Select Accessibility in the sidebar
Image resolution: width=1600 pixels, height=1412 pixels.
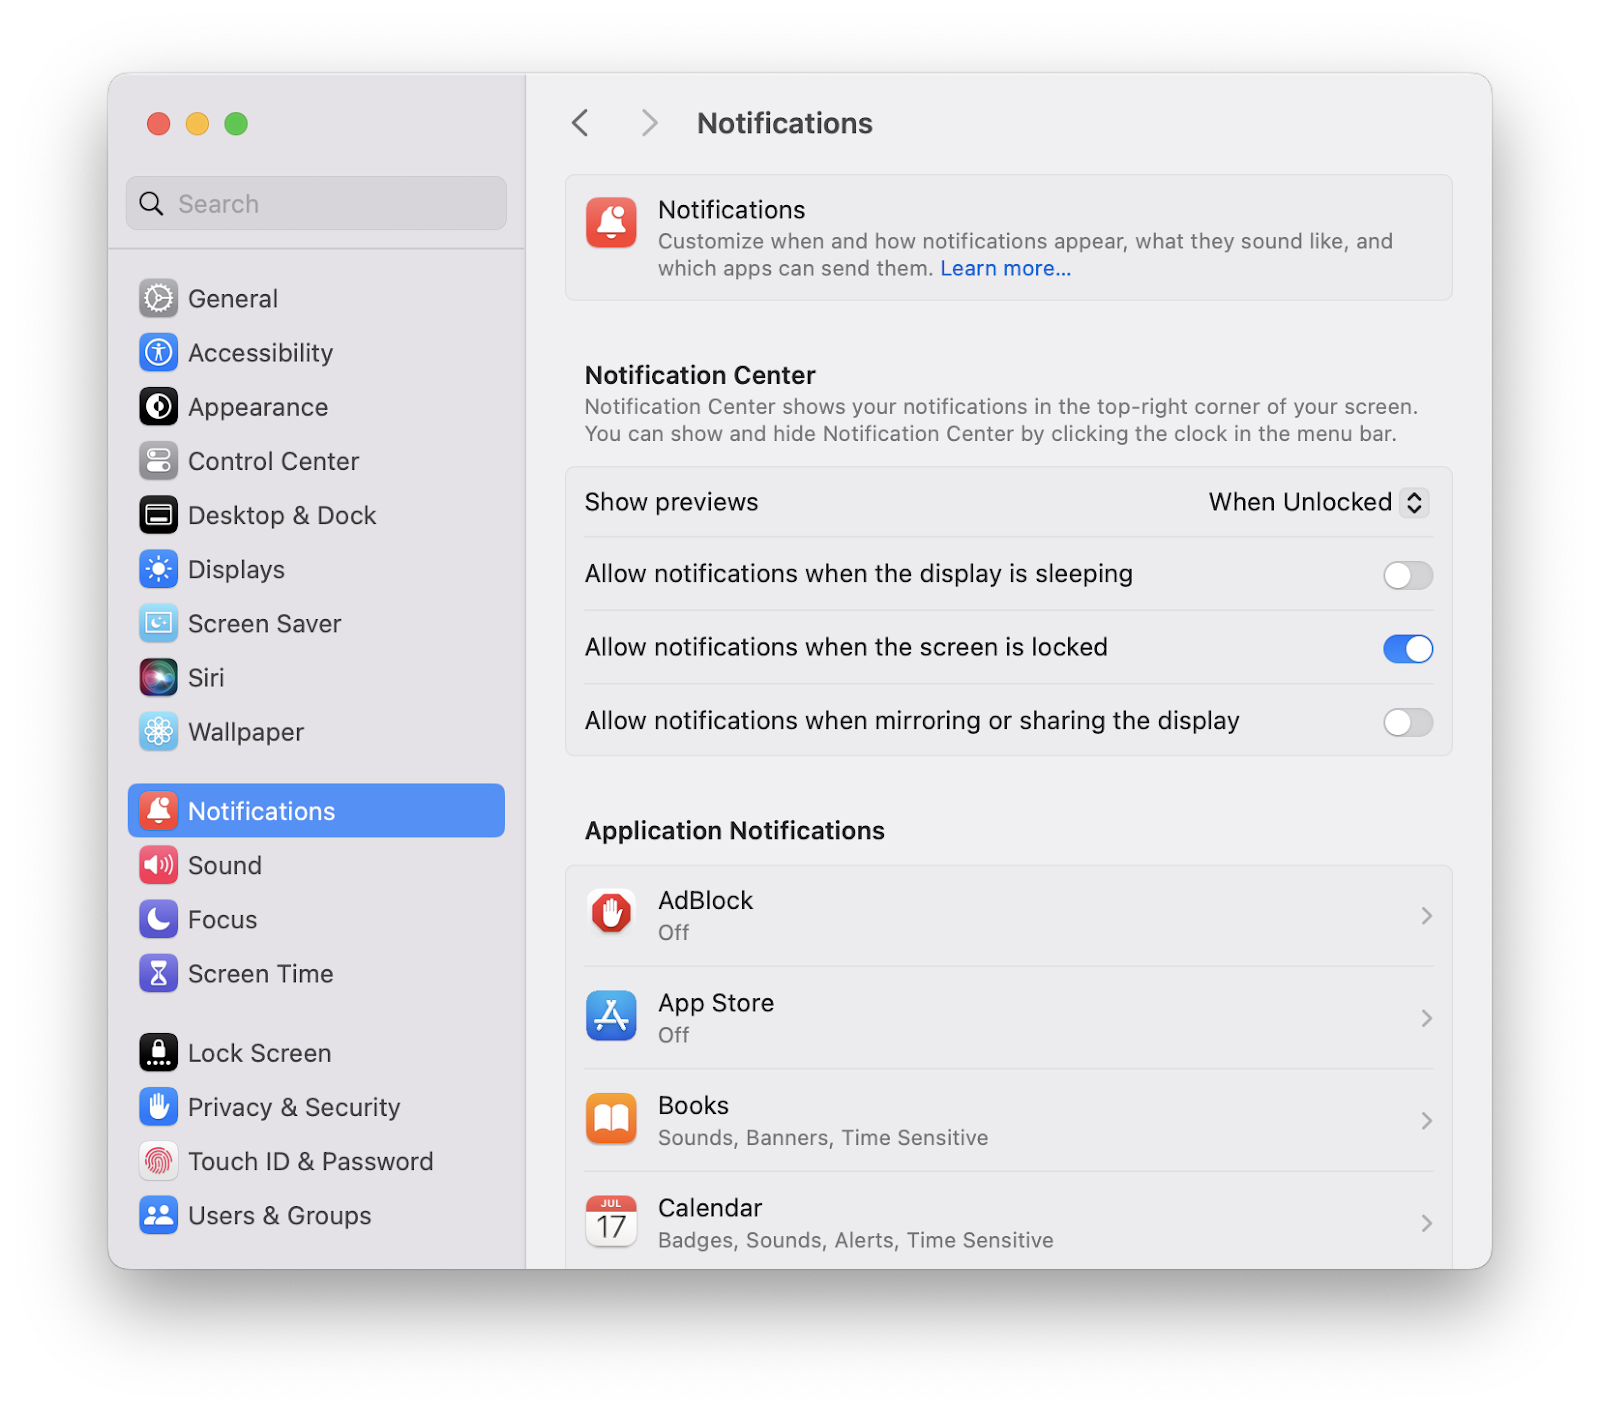(x=316, y=352)
